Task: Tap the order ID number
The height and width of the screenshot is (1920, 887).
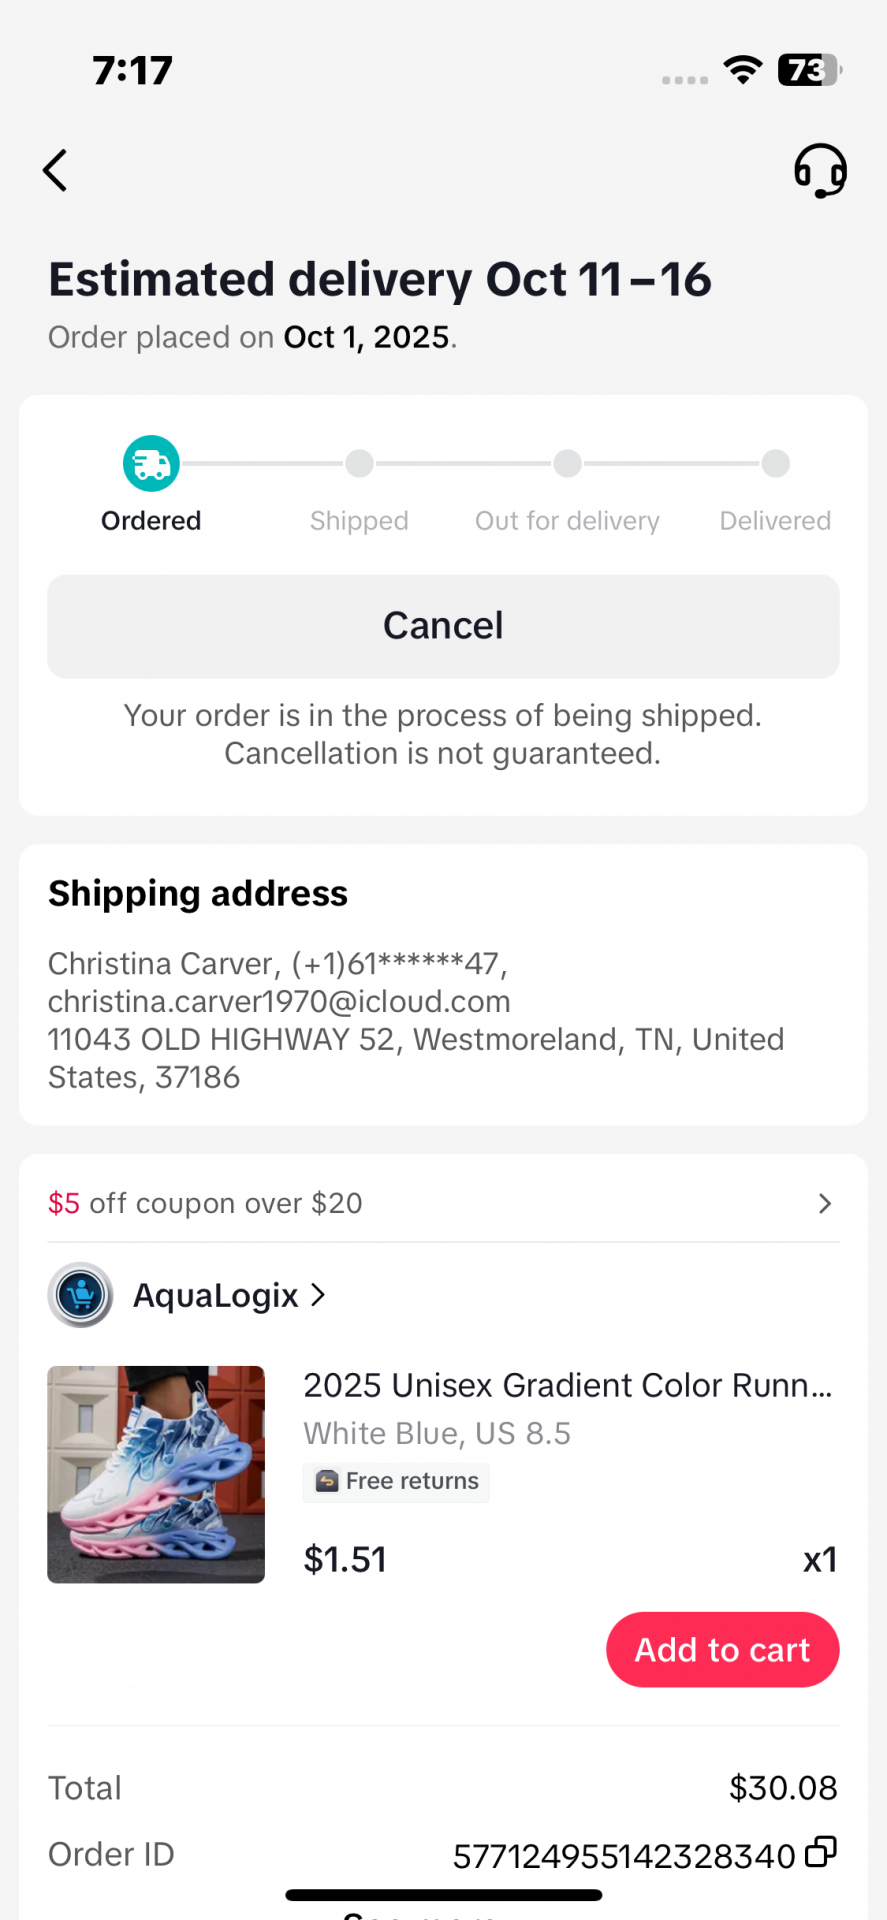Action: point(624,1856)
